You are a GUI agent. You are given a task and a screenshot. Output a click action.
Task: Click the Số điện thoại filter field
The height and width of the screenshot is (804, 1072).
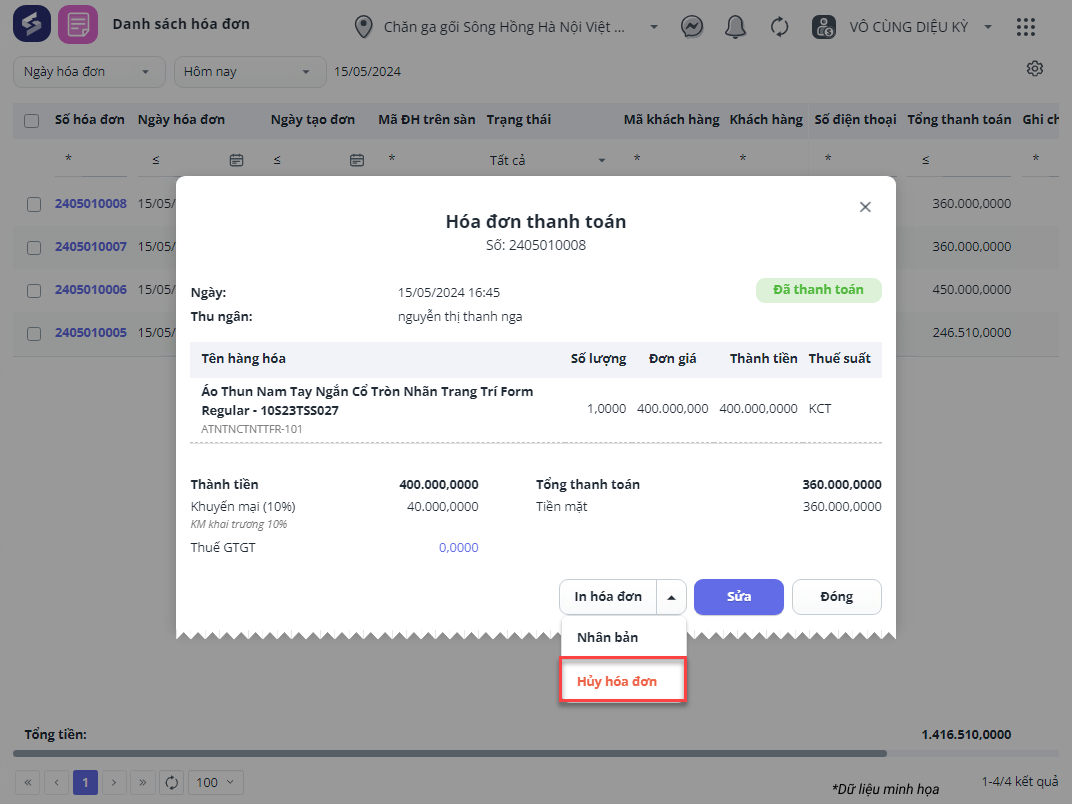point(855,160)
